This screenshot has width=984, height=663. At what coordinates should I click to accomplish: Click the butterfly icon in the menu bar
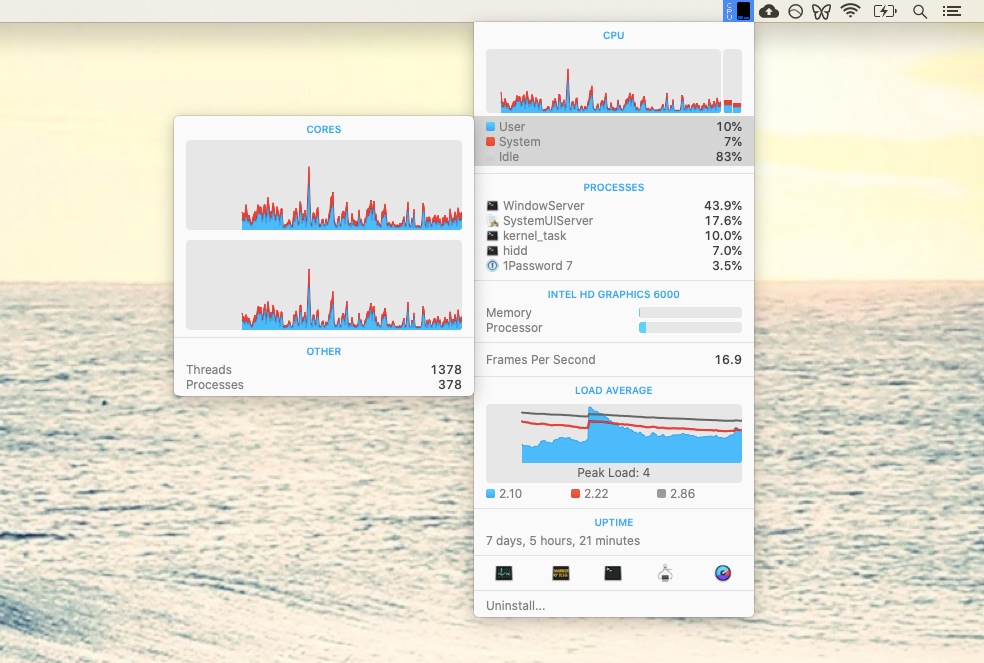(821, 11)
